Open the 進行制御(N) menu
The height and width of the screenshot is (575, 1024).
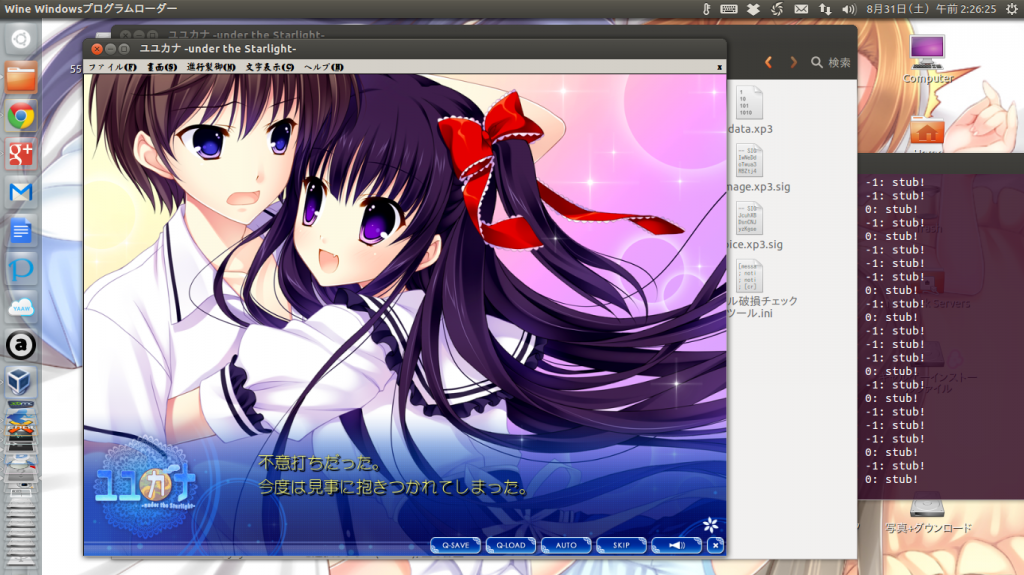pos(211,67)
